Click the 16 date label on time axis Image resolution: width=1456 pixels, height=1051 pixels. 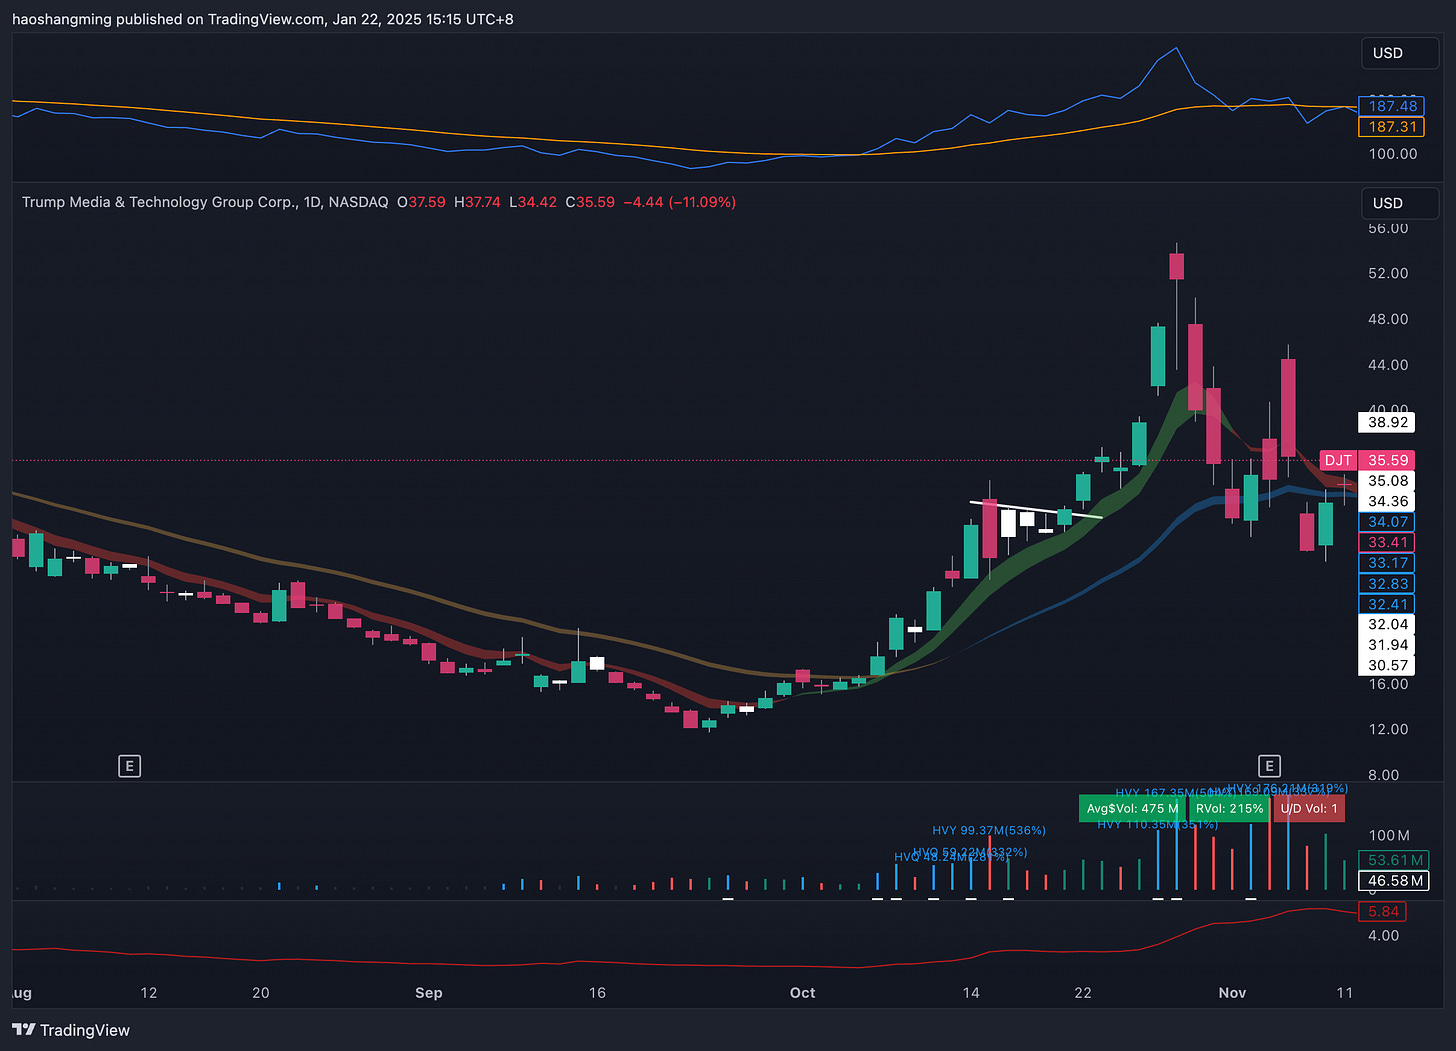597,993
